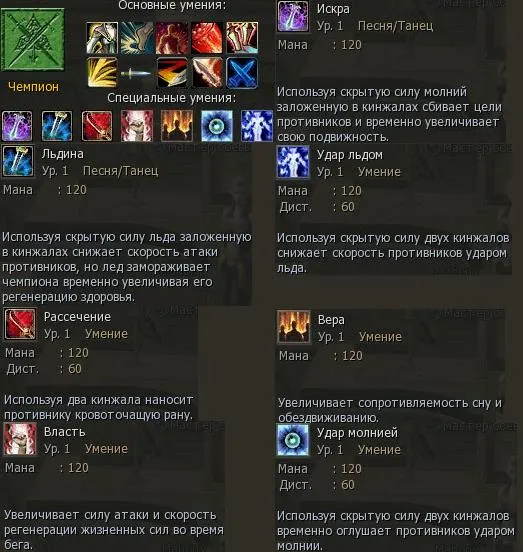Select the glowing foot kick skill icon
This screenshot has height=552, width=523.
tap(137, 38)
